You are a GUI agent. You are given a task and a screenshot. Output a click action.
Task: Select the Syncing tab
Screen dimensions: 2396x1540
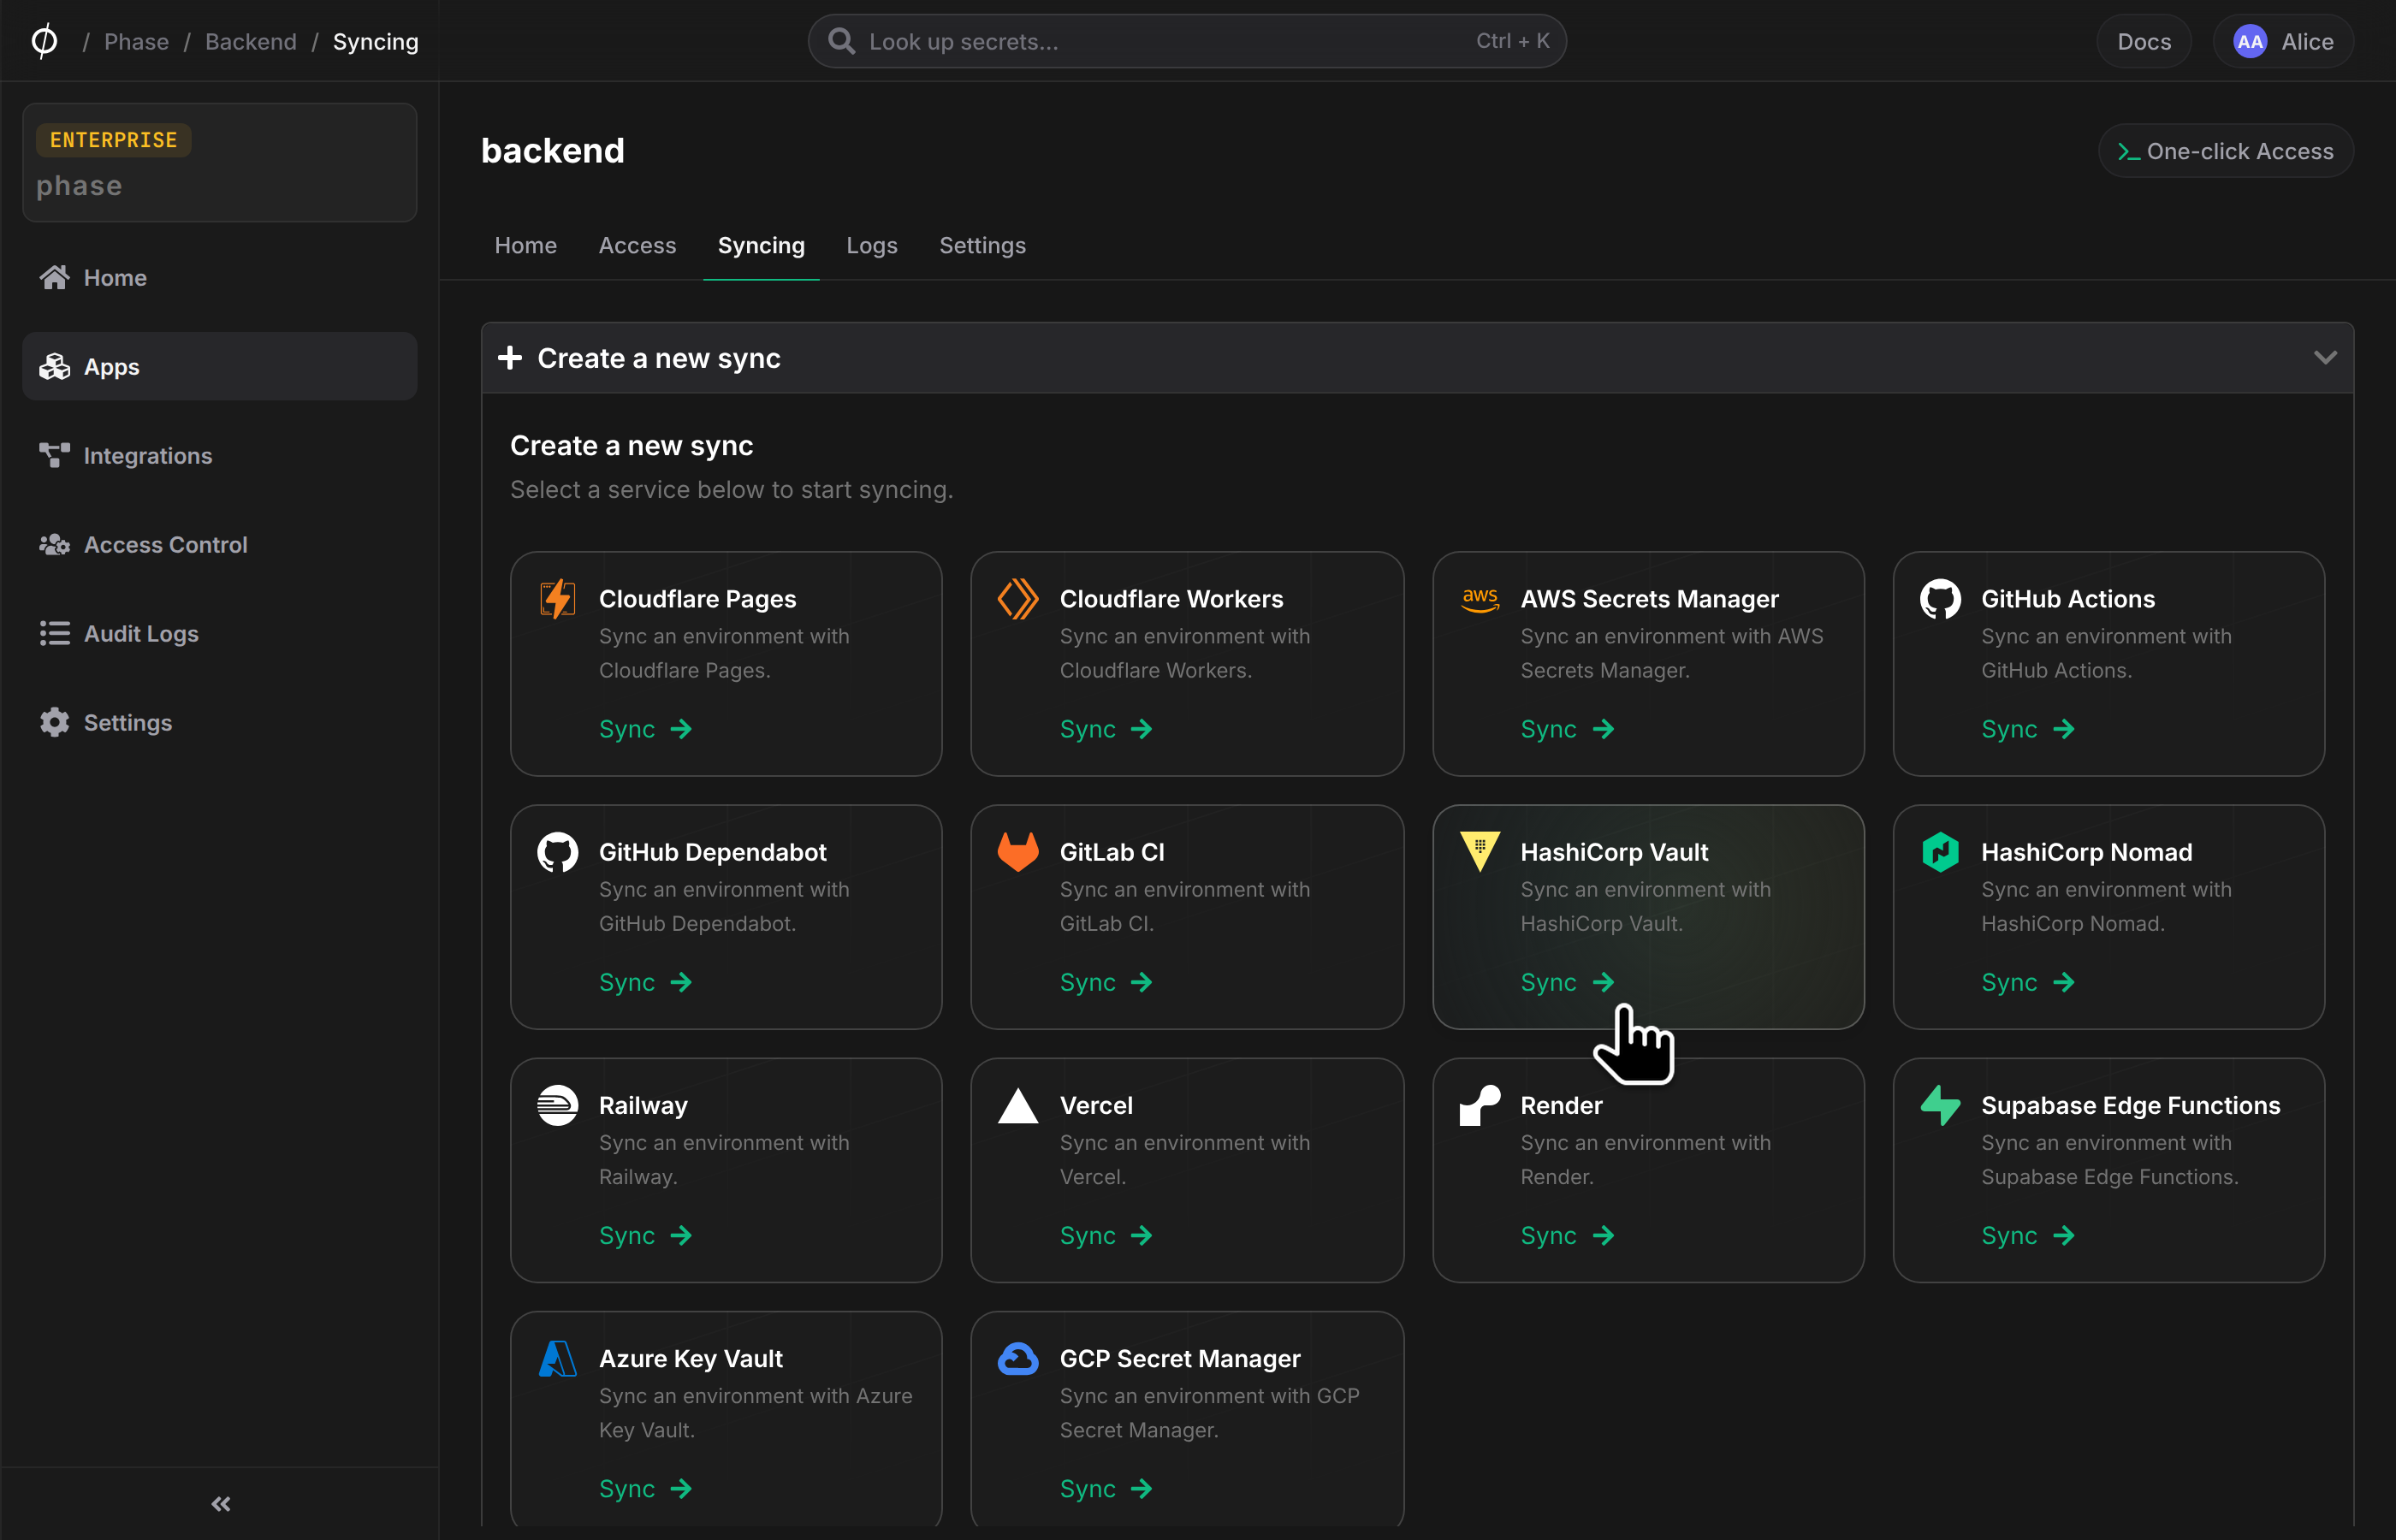click(x=761, y=245)
